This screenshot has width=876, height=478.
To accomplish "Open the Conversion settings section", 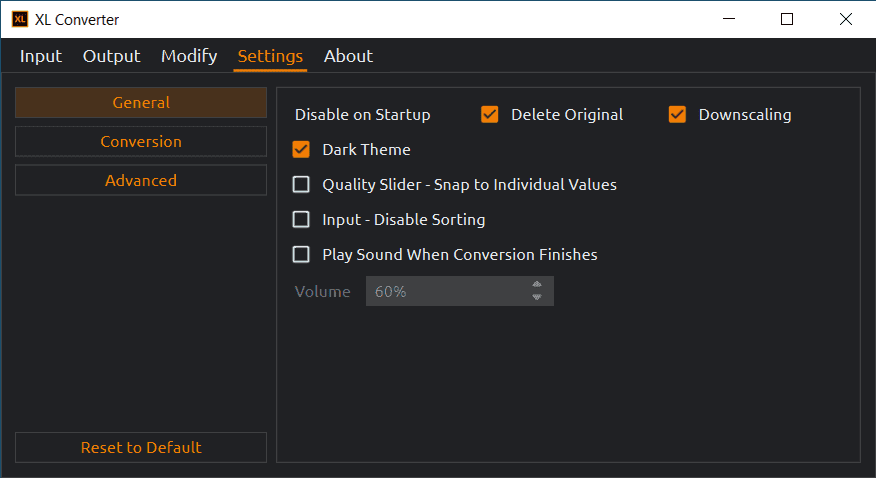I will [x=141, y=141].
